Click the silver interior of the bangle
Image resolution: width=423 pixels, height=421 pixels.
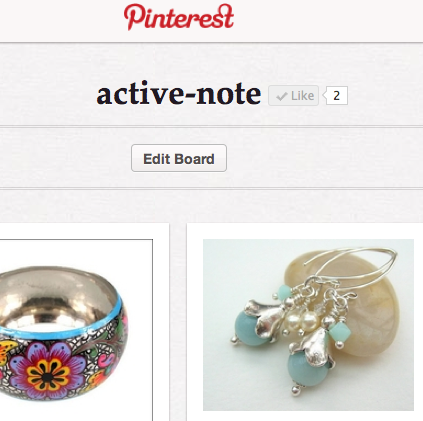(x=55, y=300)
